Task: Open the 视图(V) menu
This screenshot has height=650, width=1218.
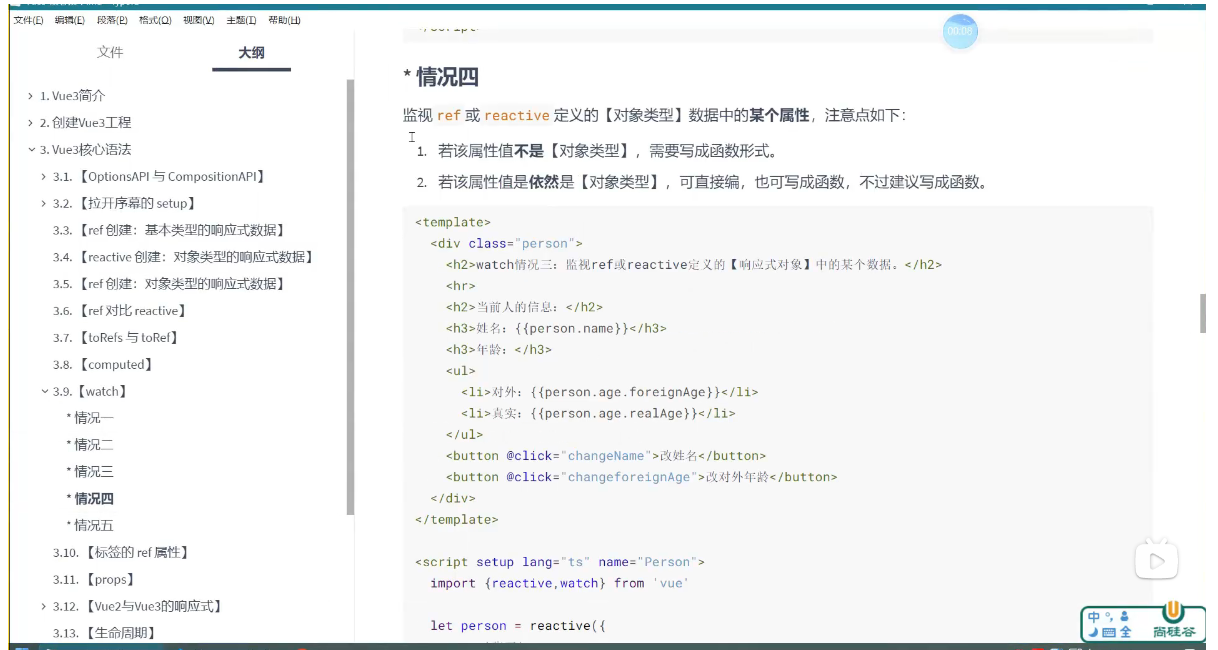Action: click(x=198, y=20)
